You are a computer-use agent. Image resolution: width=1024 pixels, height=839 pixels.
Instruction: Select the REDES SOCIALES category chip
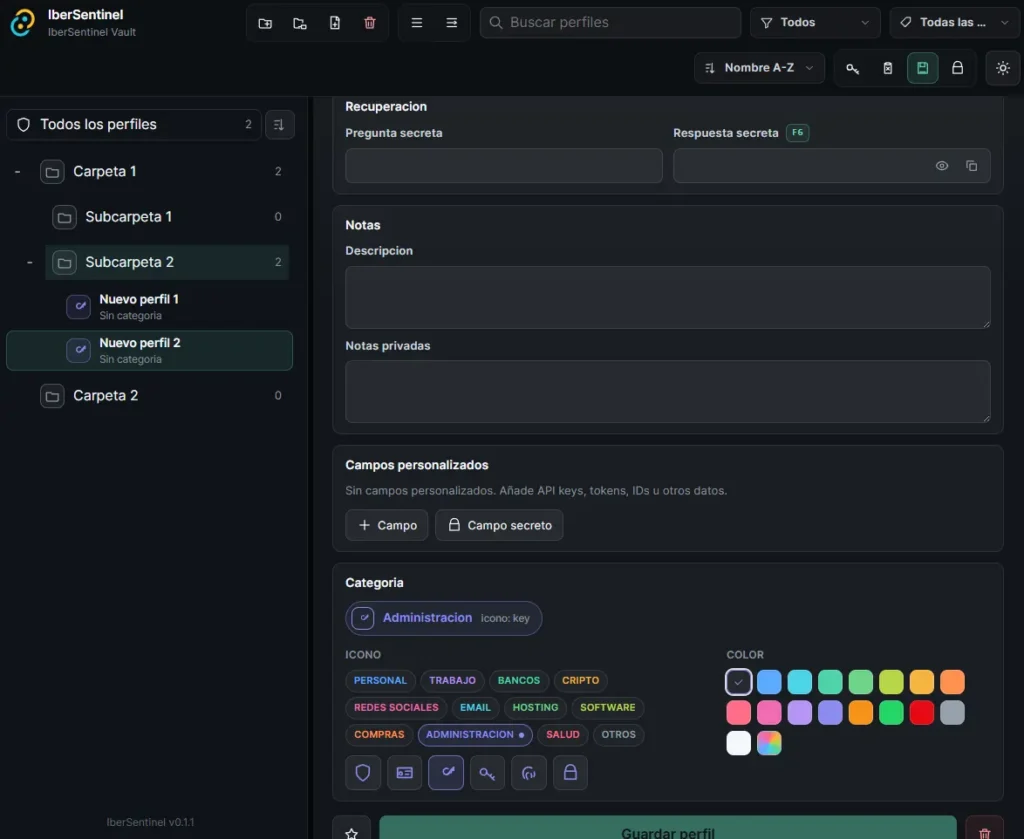point(396,708)
